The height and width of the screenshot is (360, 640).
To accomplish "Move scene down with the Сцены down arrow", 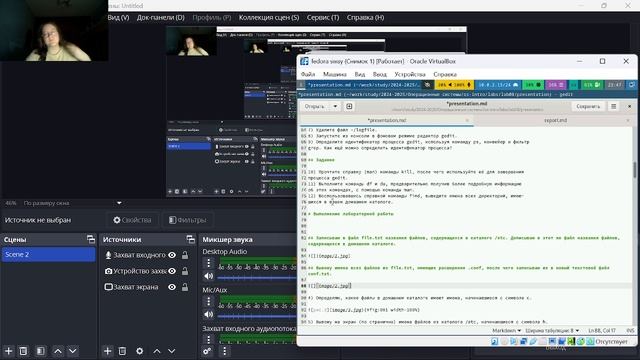I will (73, 351).
